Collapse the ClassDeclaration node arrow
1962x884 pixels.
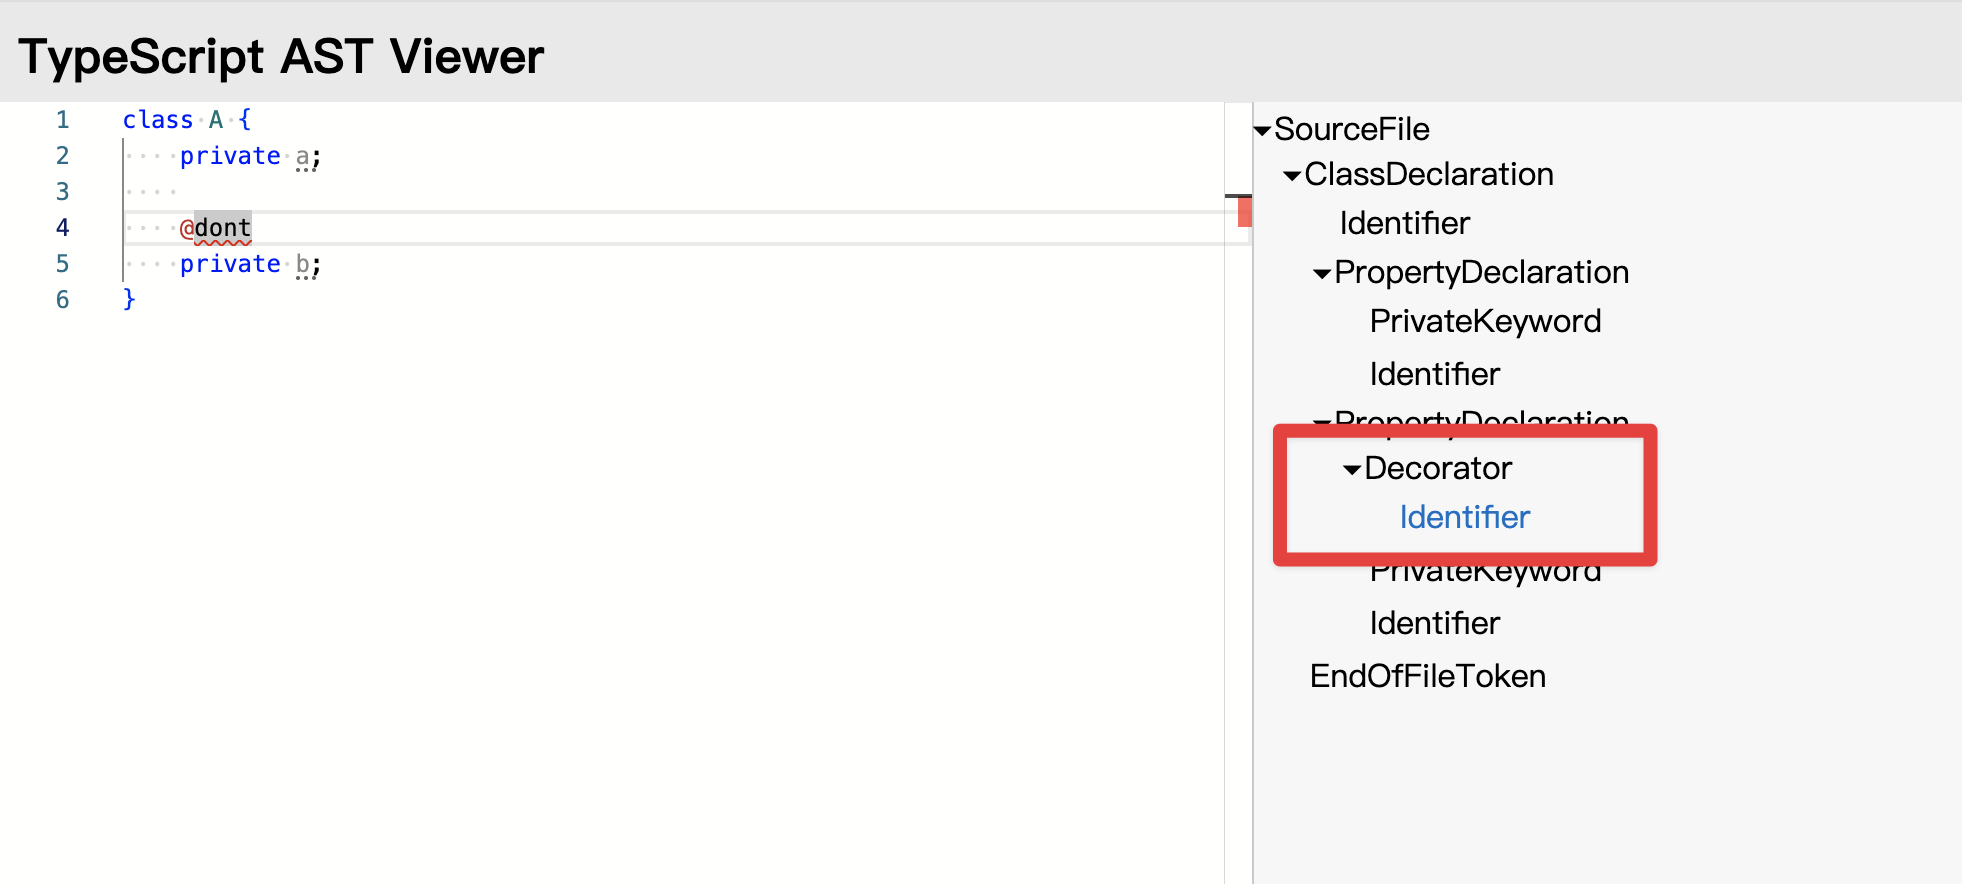pos(1292,176)
